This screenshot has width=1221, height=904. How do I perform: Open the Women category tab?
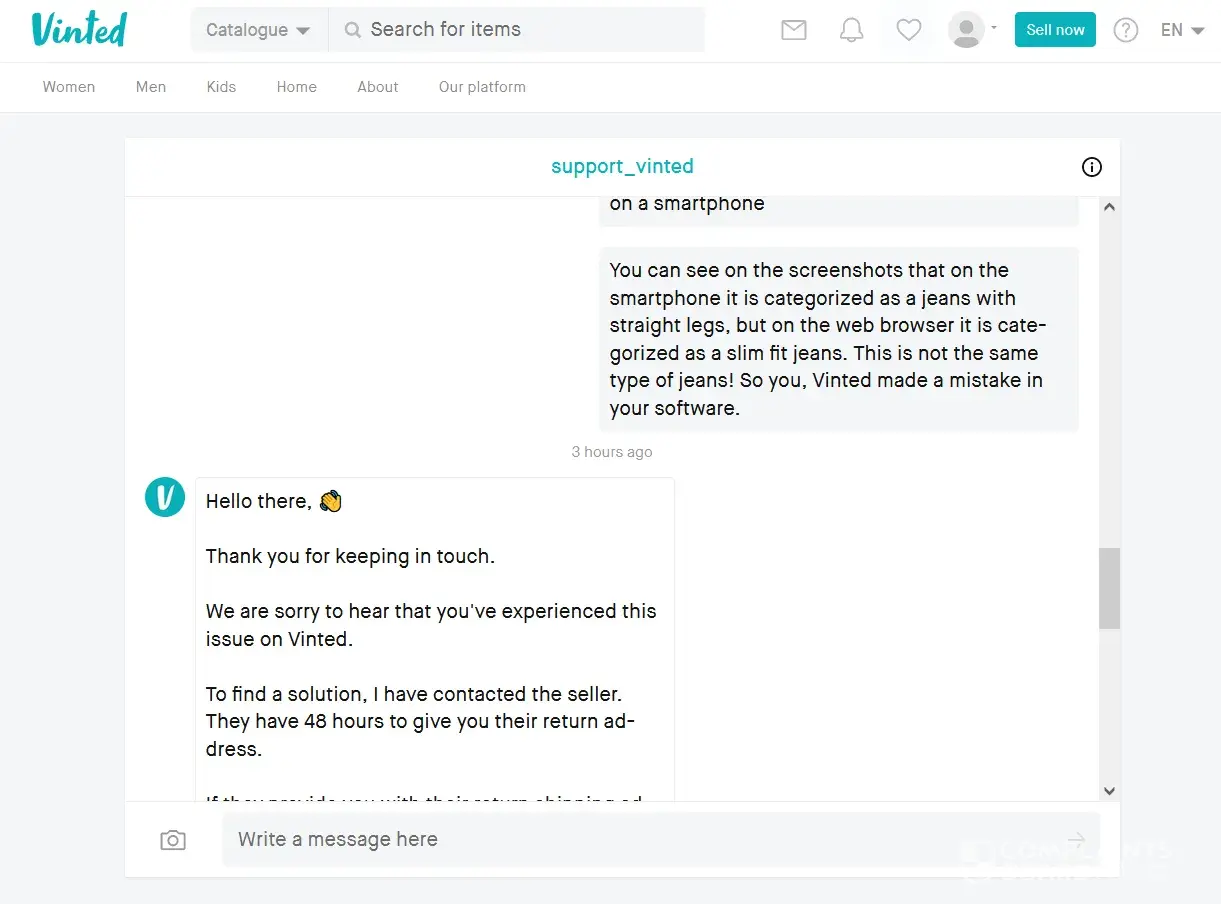point(69,87)
